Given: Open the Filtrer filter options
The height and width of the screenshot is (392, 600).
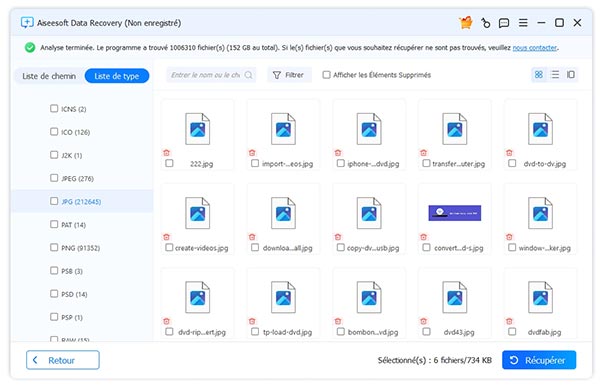Looking at the screenshot, I should 289,75.
